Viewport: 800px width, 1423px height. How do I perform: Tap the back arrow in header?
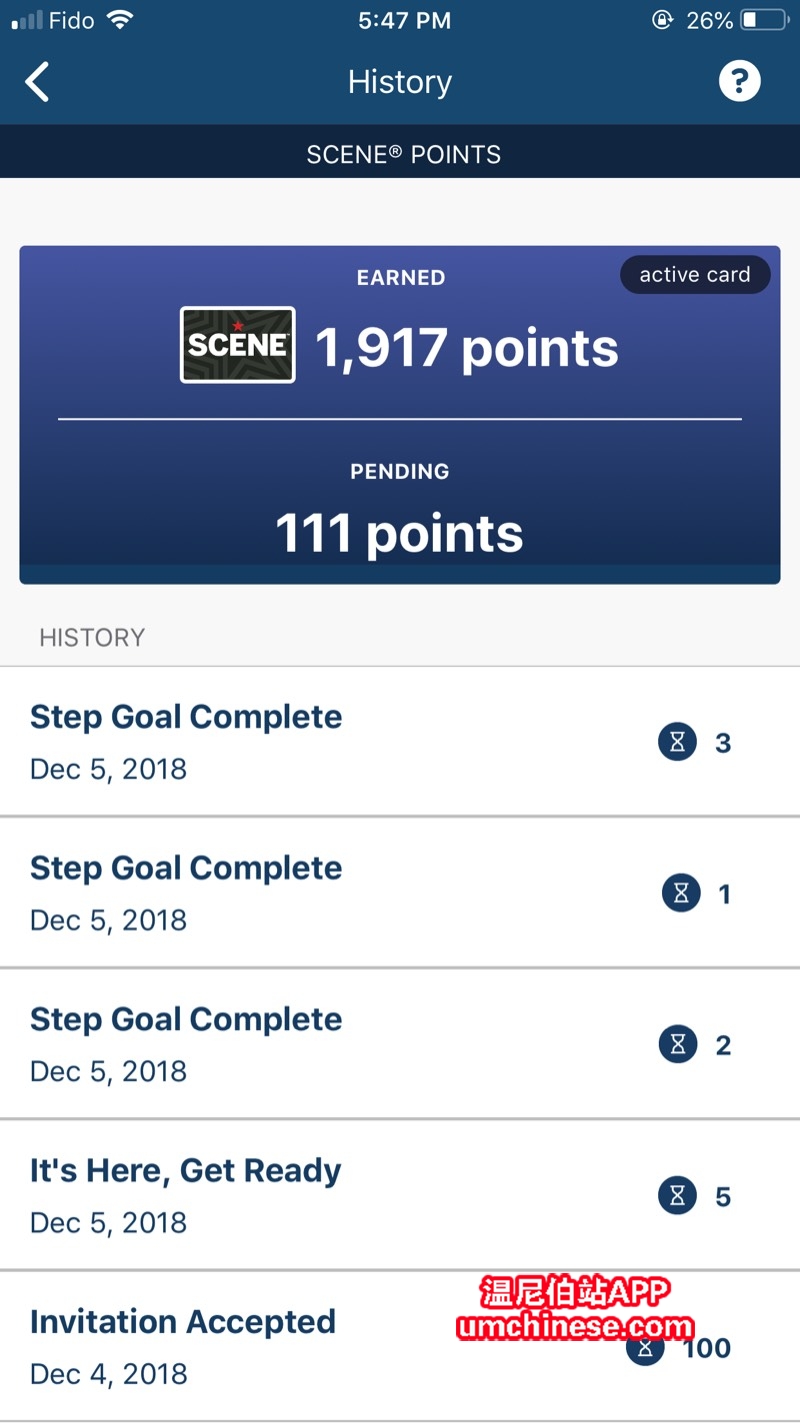pos(37,82)
